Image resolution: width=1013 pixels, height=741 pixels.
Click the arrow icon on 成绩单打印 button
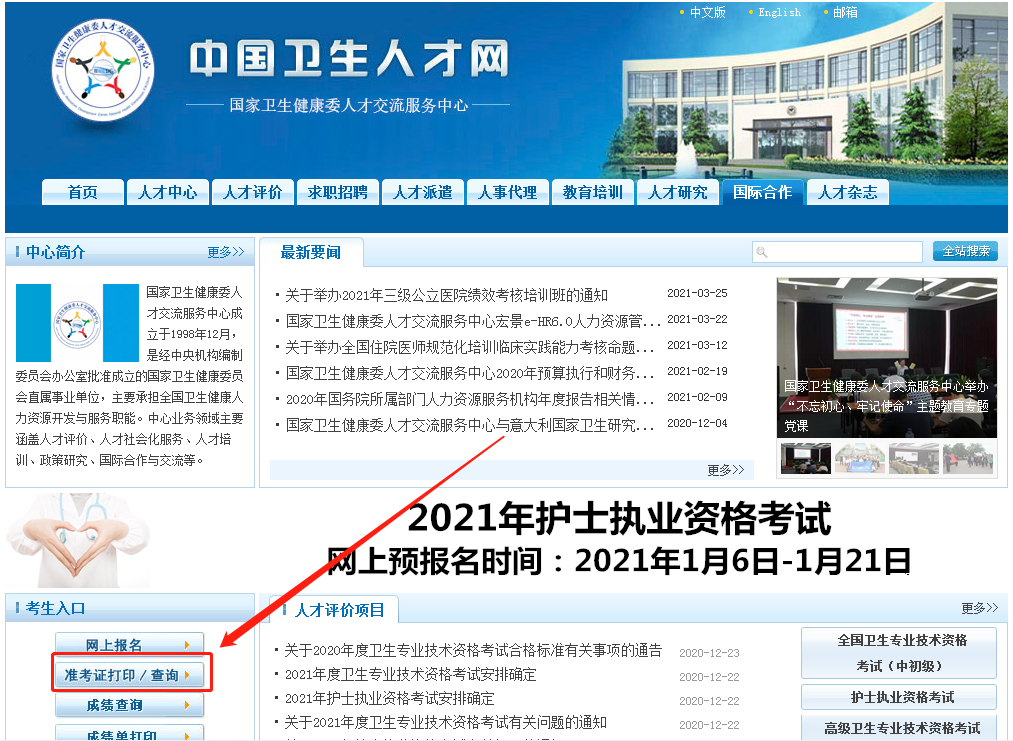pyautogui.click(x=186, y=736)
